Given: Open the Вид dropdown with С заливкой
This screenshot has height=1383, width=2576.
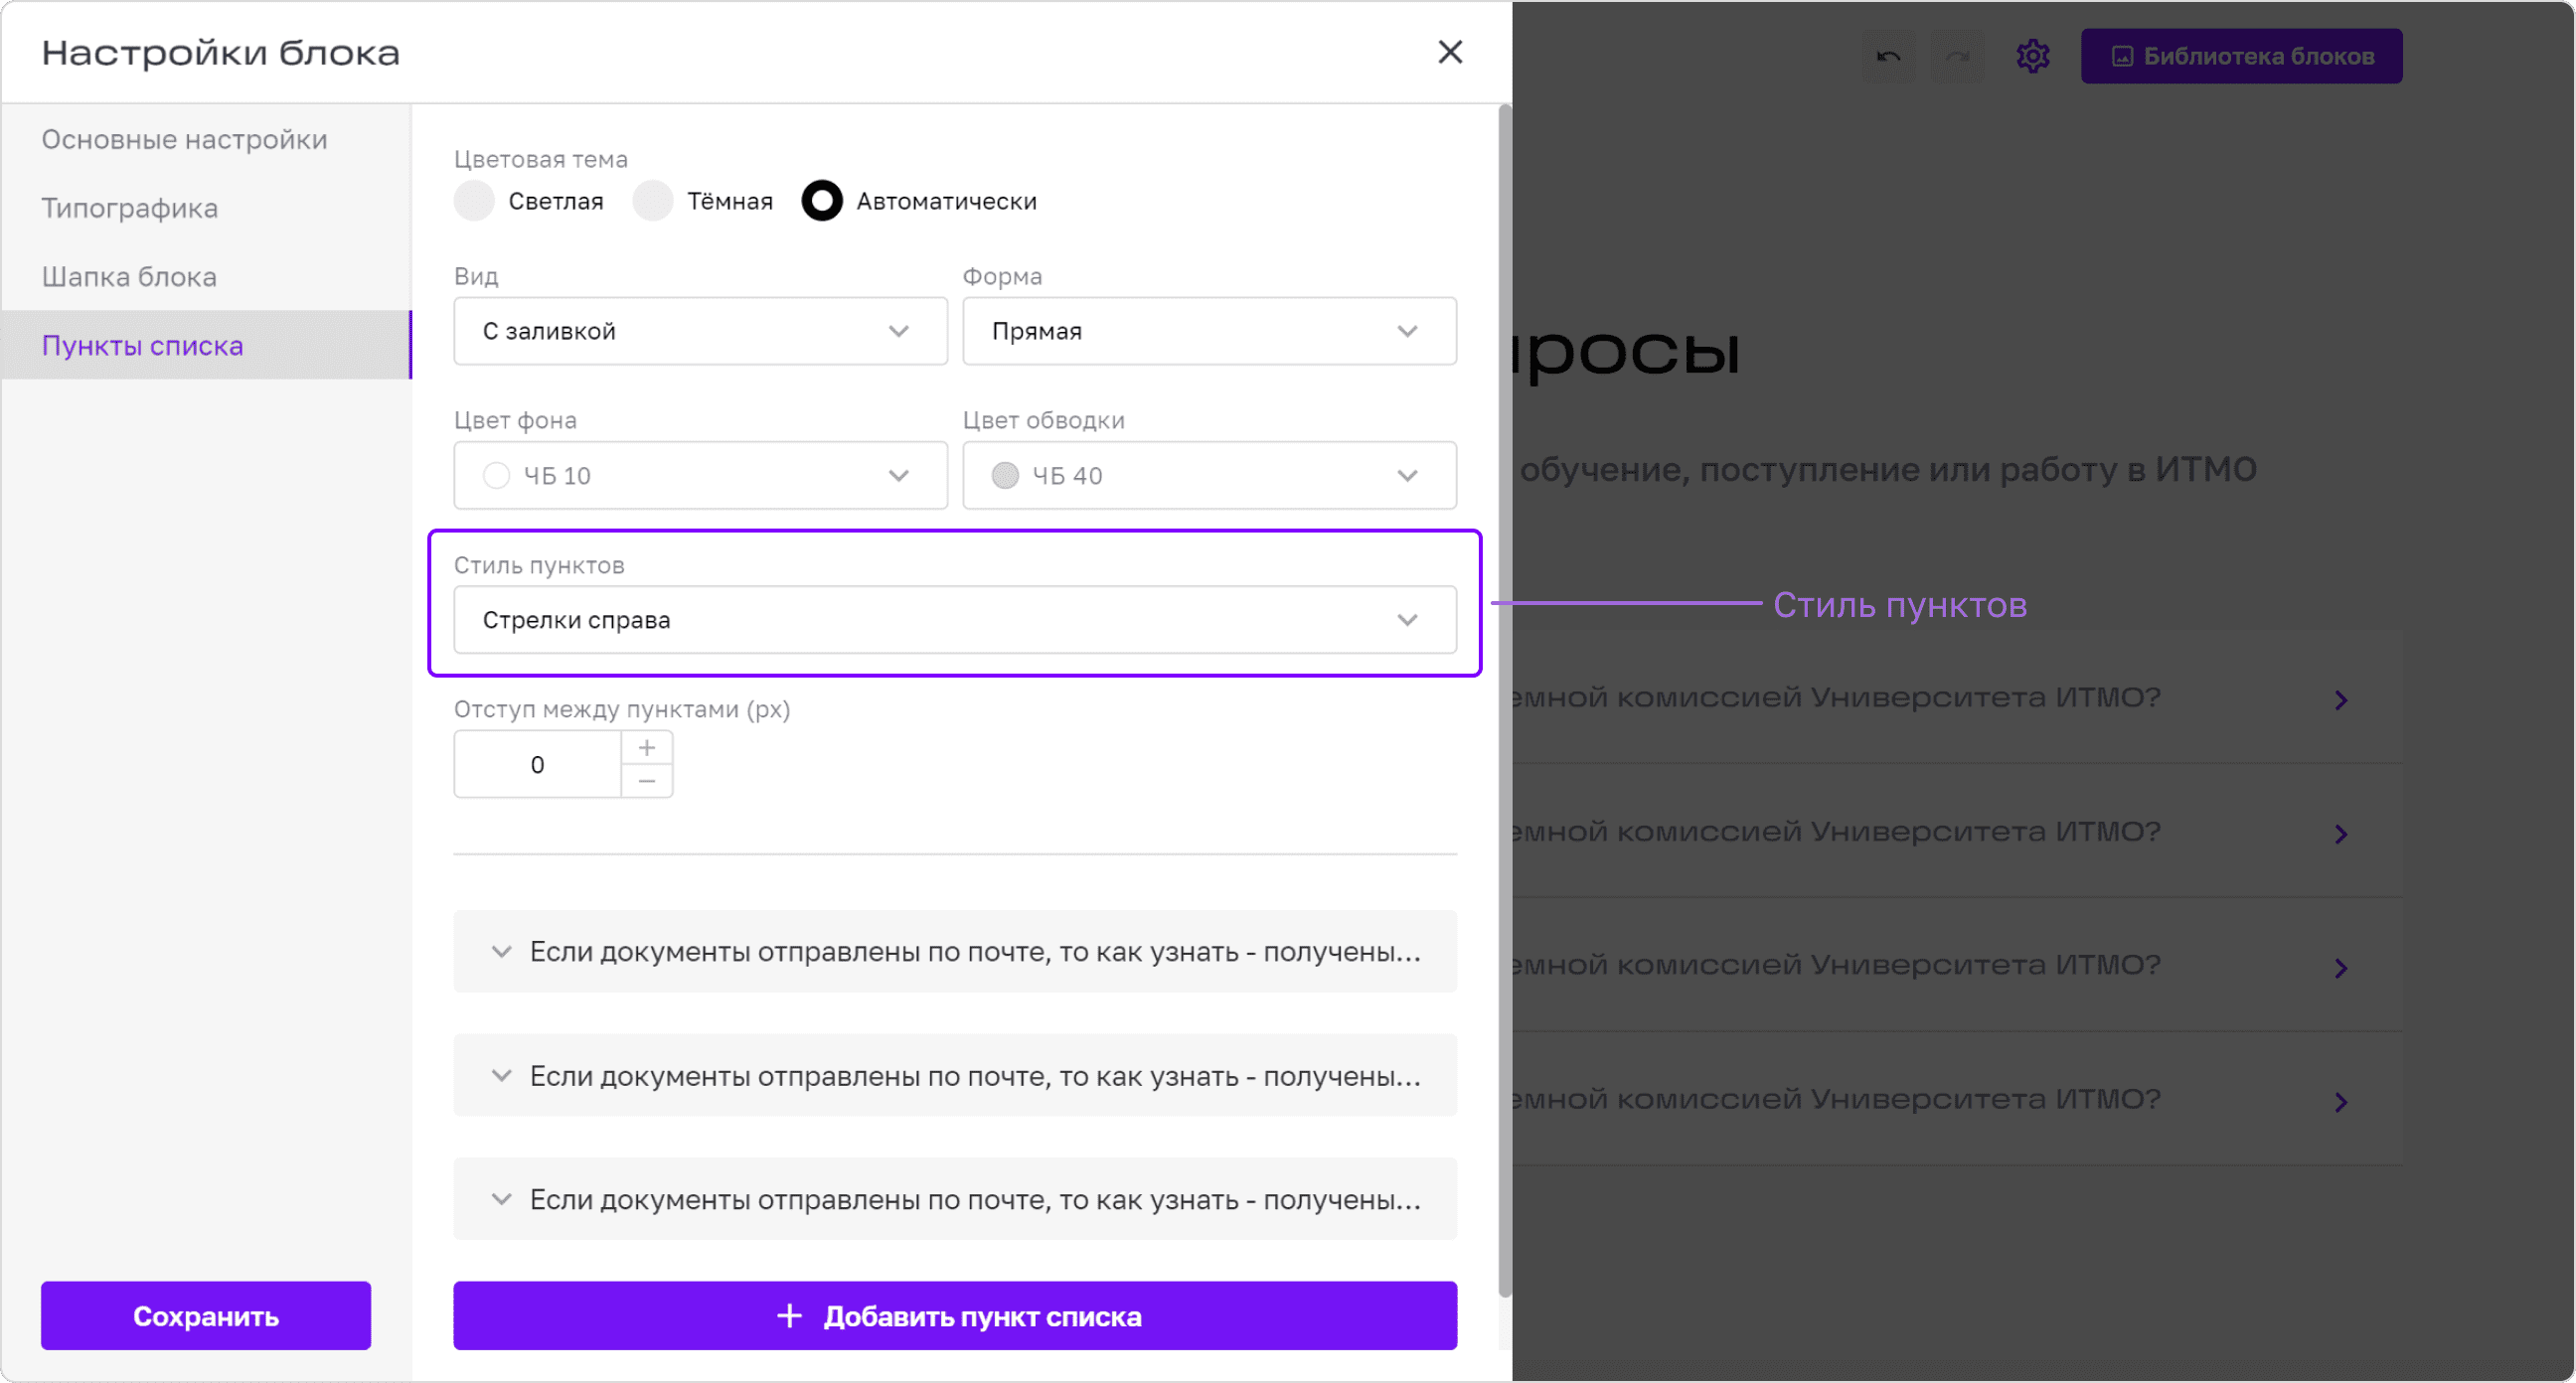Looking at the screenshot, I should pyautogui.click(x=700, y=331).
